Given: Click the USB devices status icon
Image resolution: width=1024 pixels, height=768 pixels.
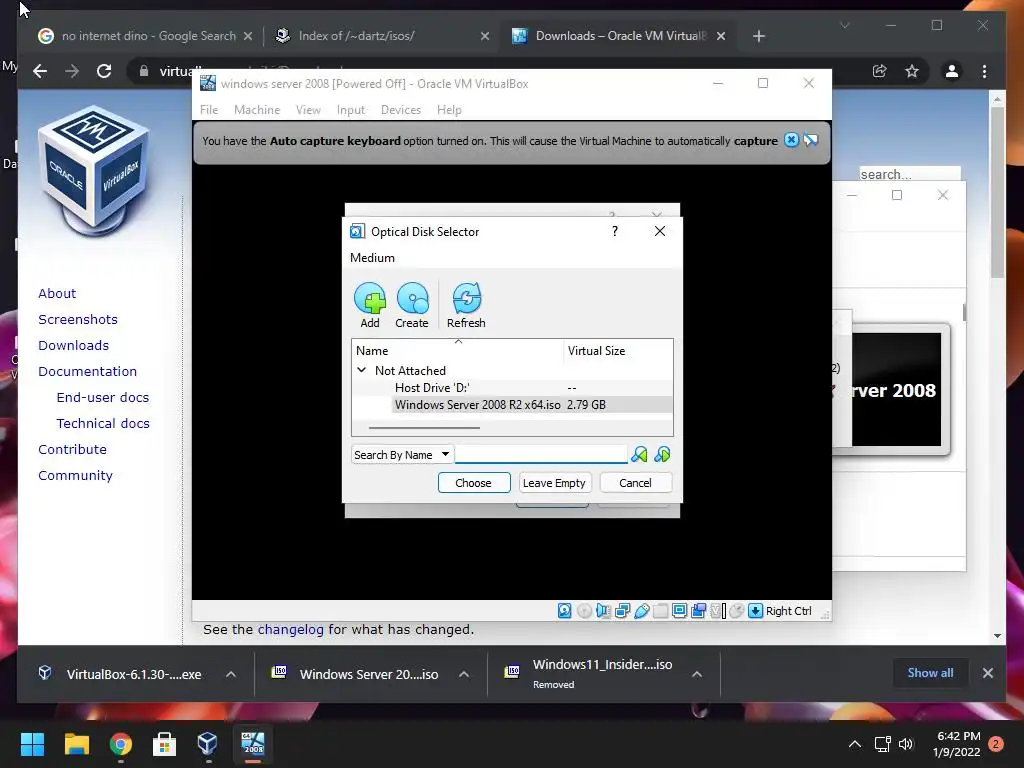Looking at the screenshot, I should click(641, 611).
